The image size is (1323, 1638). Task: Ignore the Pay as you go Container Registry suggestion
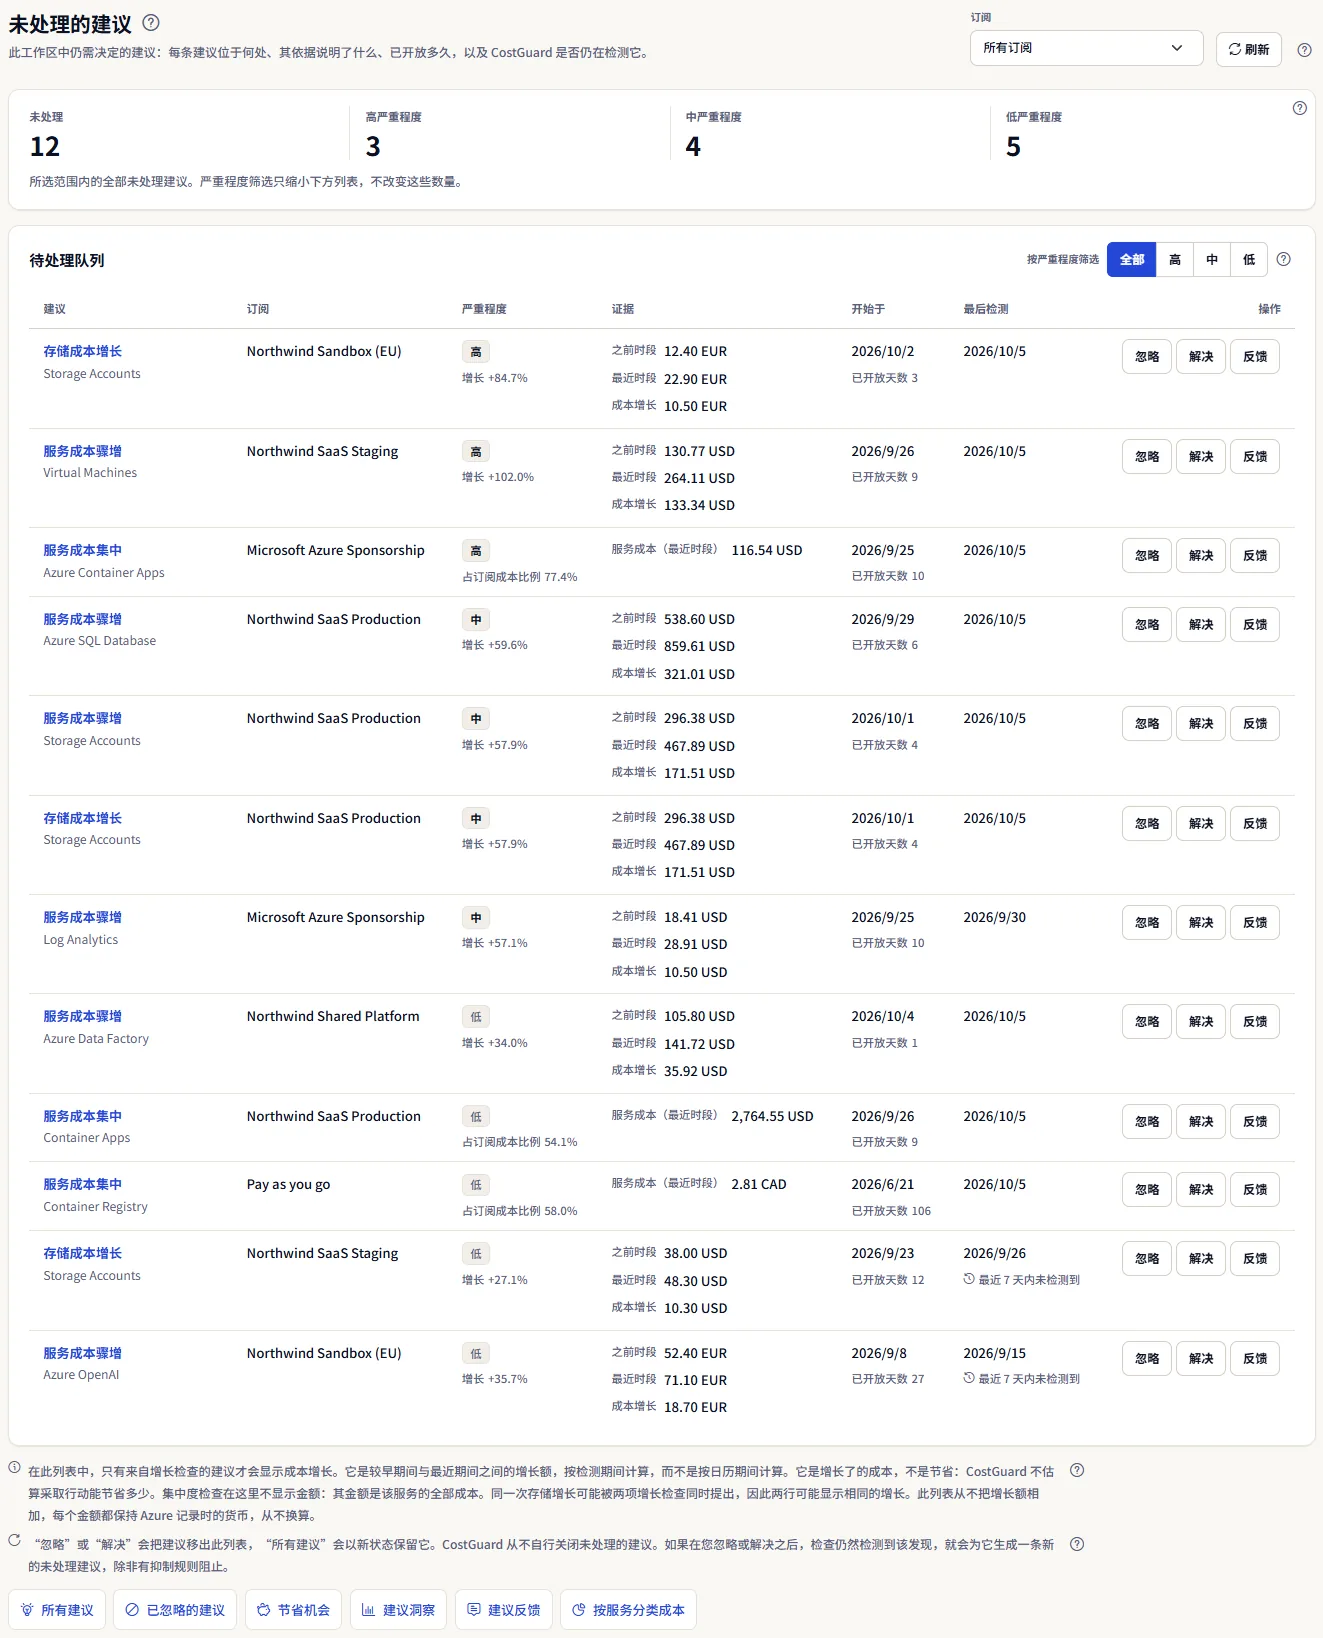click(1147, 1190)
